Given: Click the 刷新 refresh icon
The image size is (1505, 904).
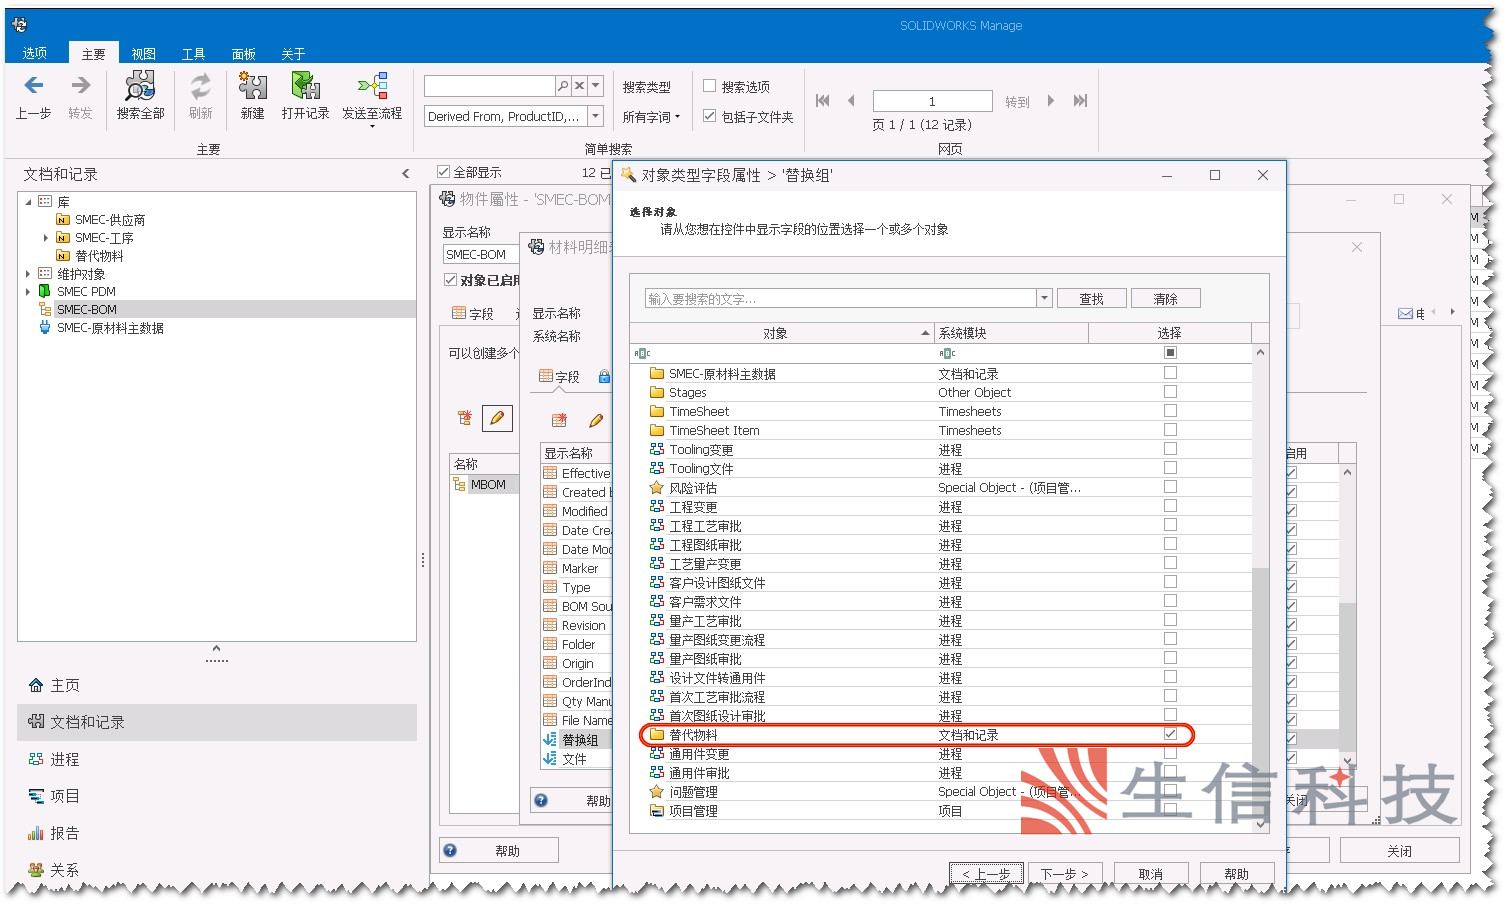Looking at the screenshot, I should click(201, 86).
